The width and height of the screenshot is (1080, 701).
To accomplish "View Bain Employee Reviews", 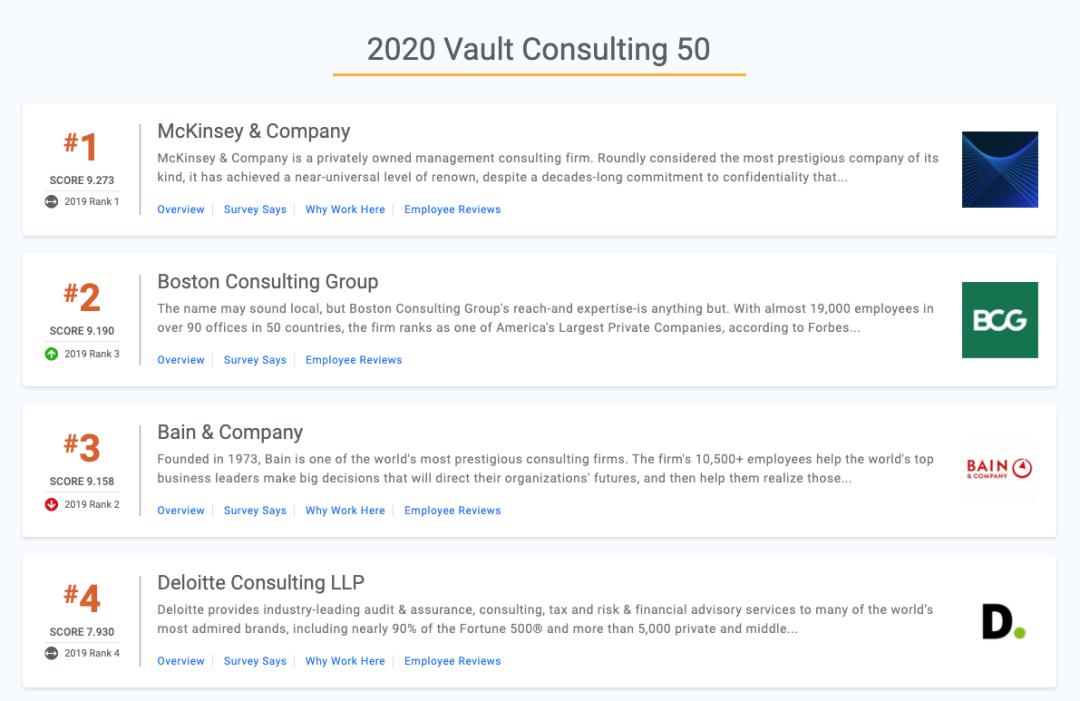I will point(453,510).
